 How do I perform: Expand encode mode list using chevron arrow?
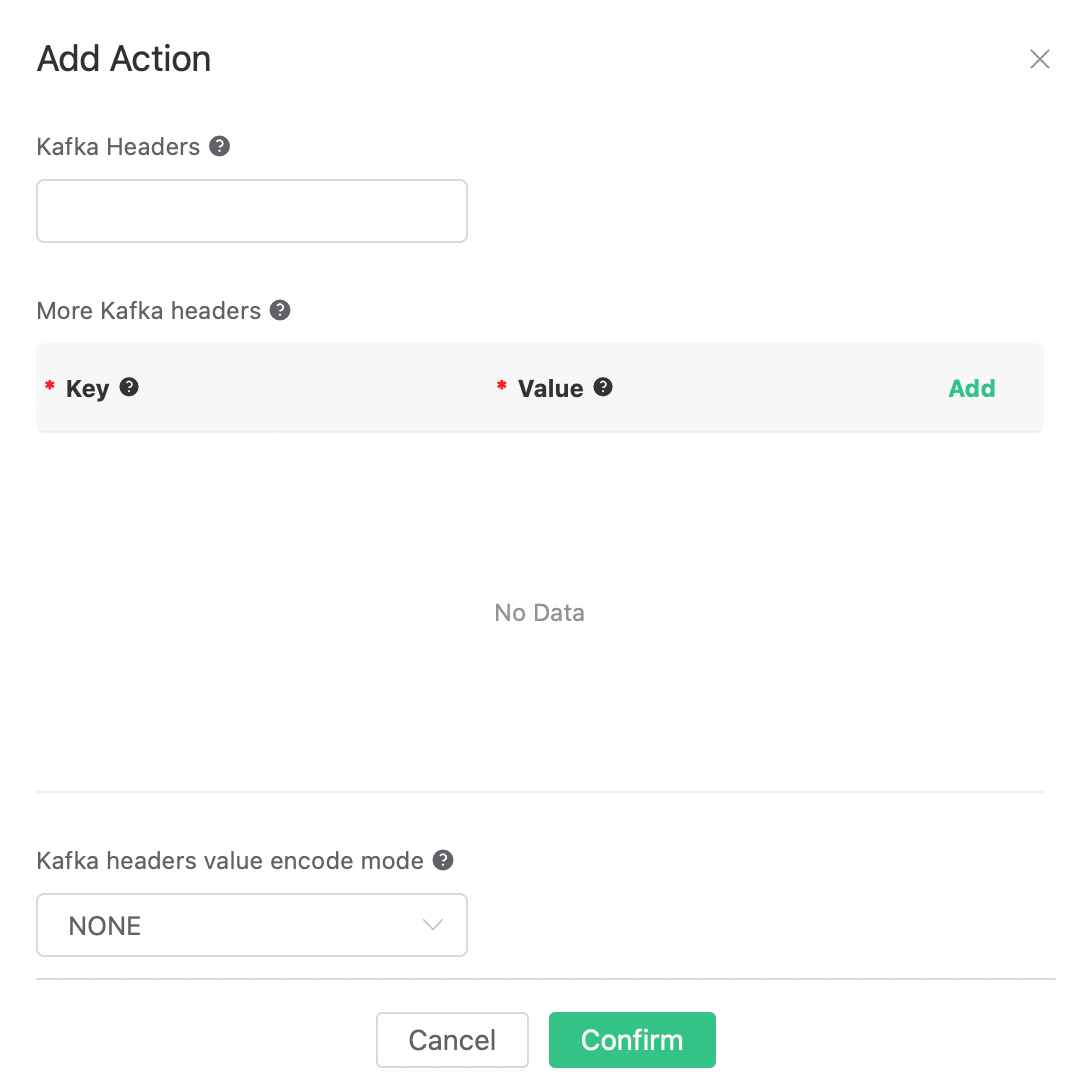(x=433, y=925)
